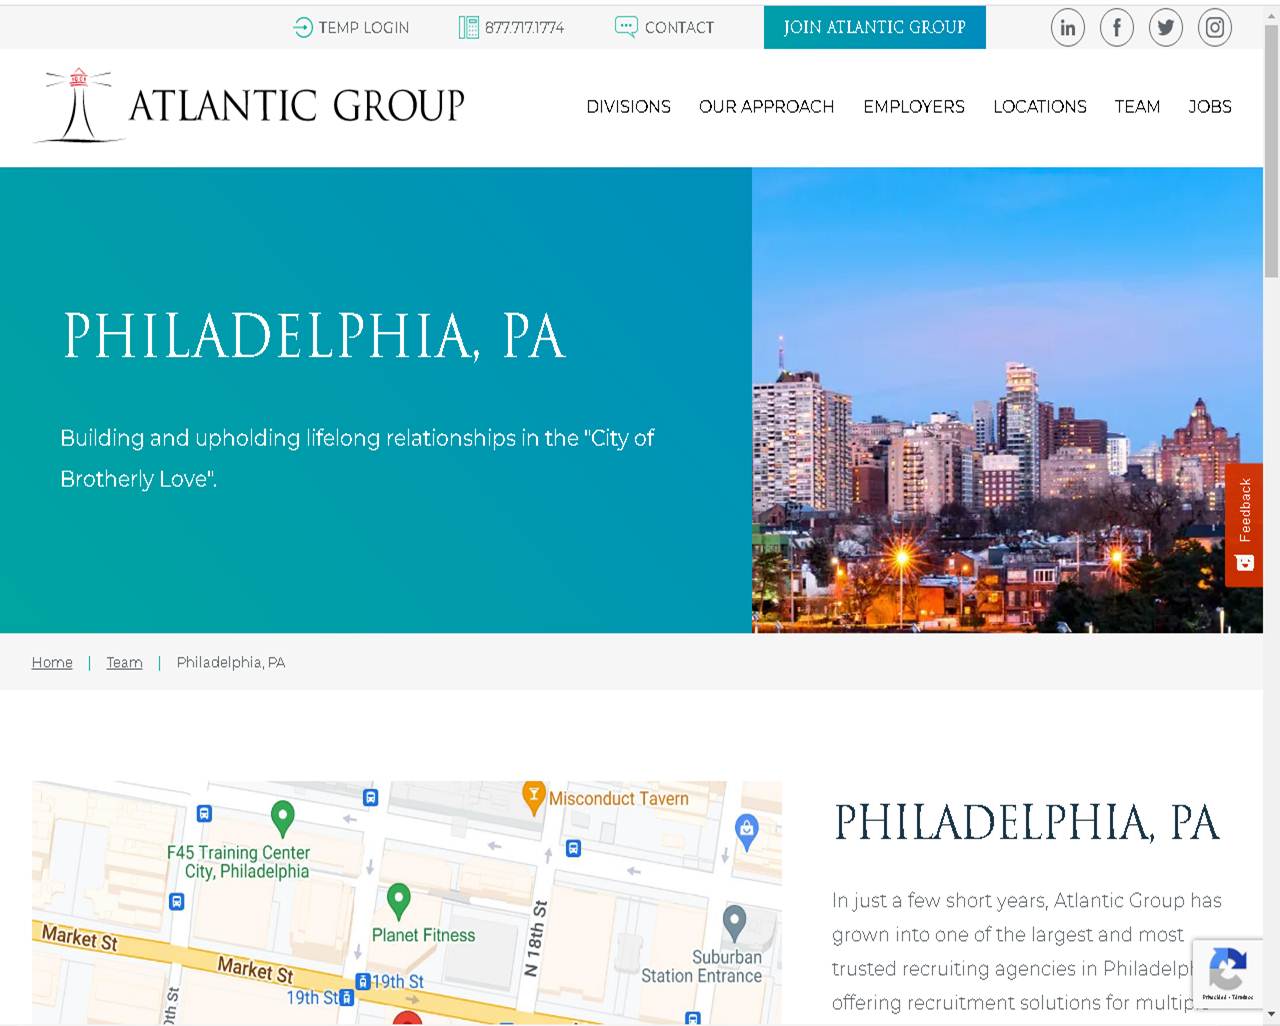This screenshot has width=1280, height=1026.
Task: Click the "City of Brotherly Love" tagline
Action: (x=357, y=458)
